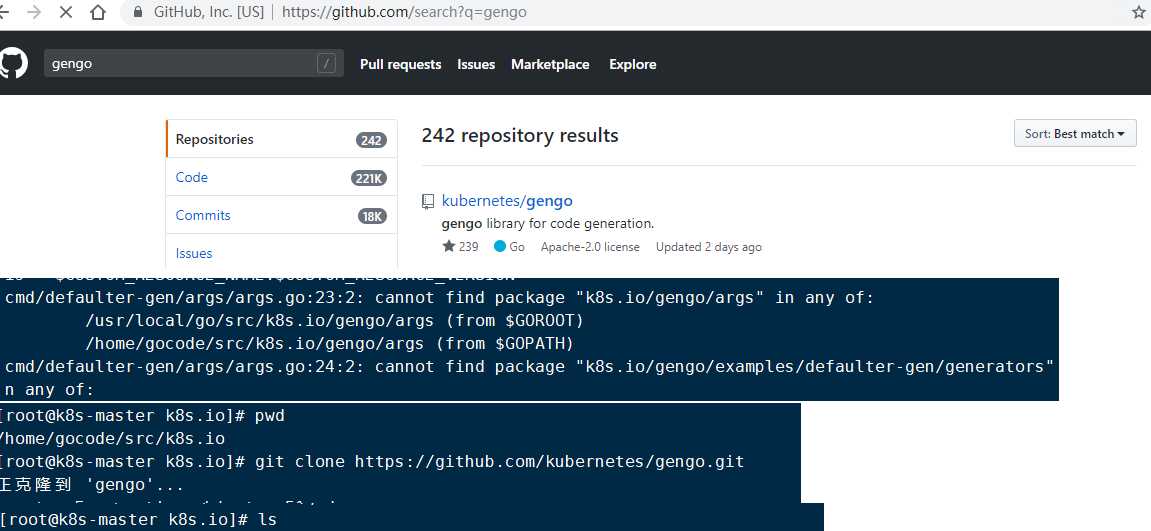Image resolution: width=1151 pixels, height=531 pixels.
Task: Open Issues in the GitHub header
Action: coord(476,65)
